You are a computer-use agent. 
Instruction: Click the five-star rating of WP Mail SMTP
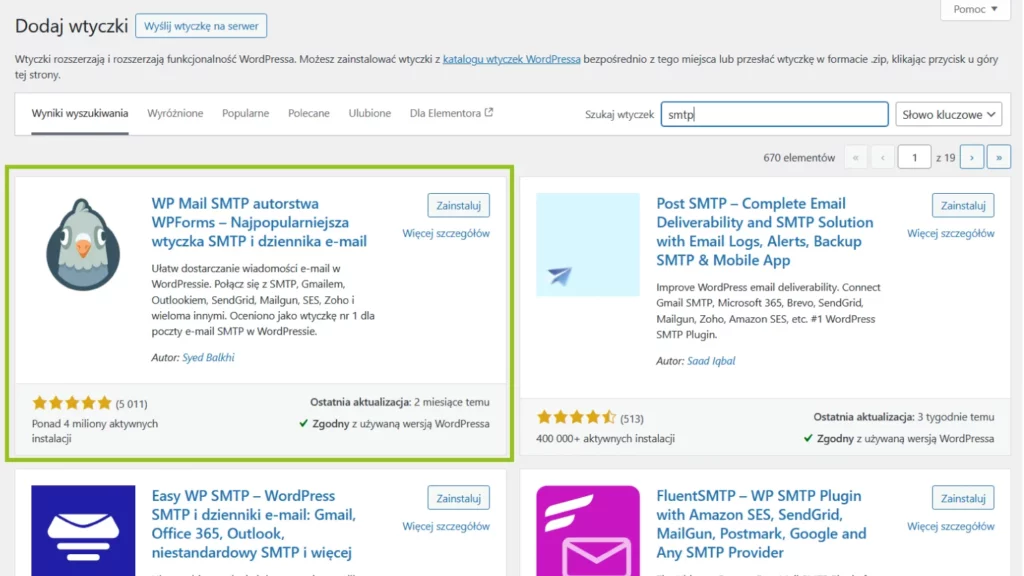point(72,401)
